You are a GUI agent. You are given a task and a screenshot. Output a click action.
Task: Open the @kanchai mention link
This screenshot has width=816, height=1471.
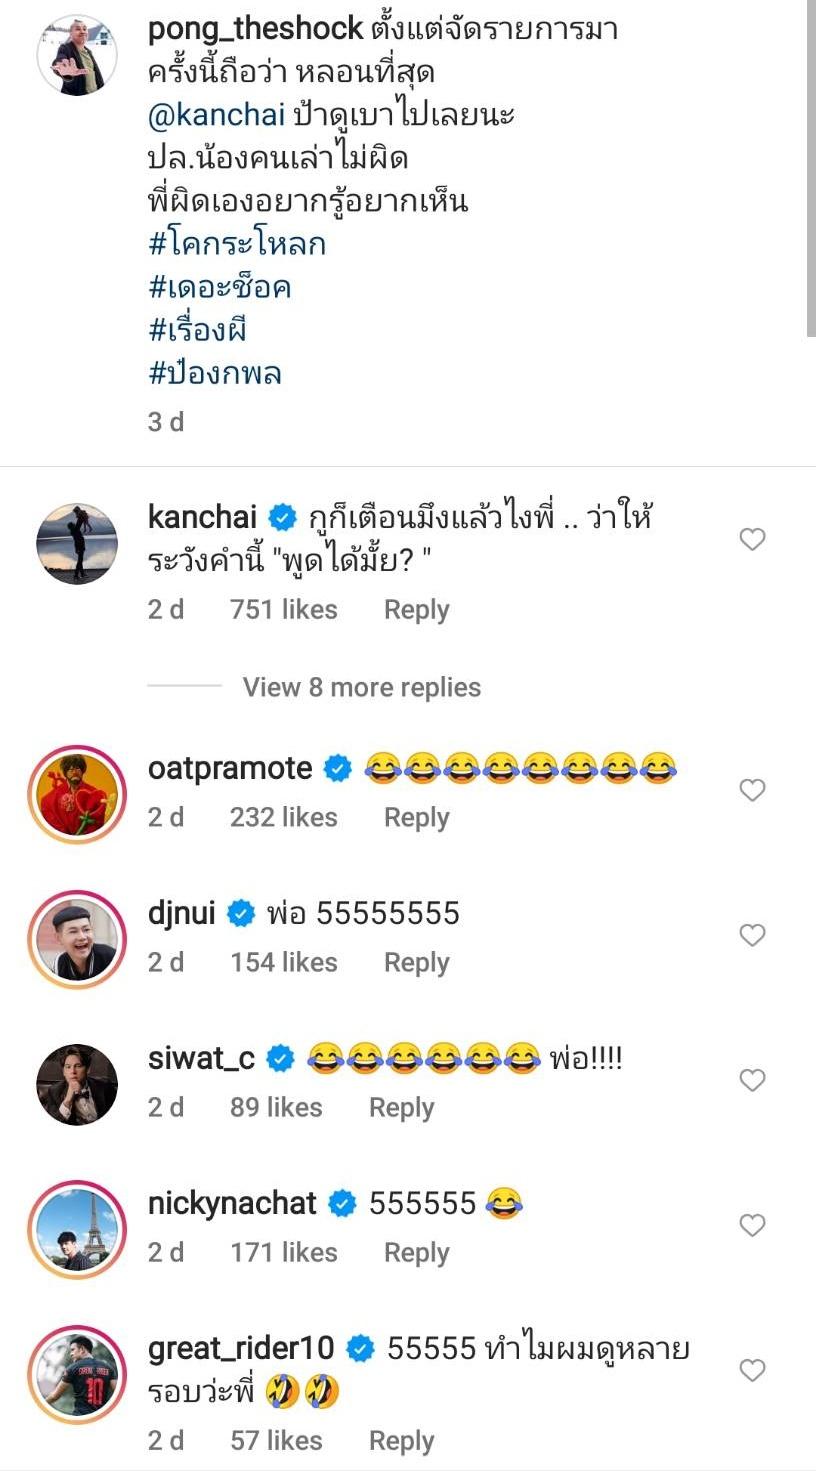(x=217, y=115)
